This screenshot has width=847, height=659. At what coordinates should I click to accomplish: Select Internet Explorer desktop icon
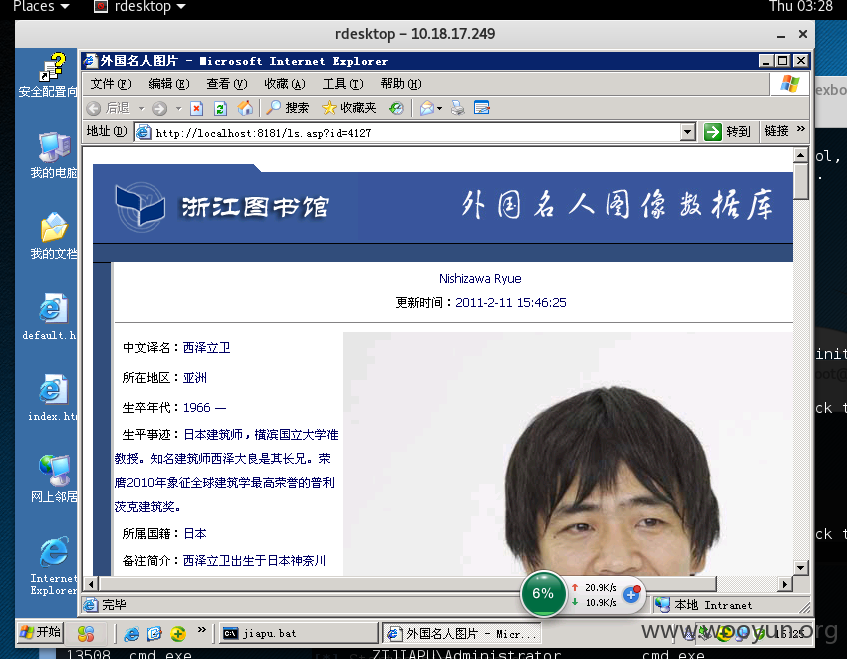click(53, 566)
